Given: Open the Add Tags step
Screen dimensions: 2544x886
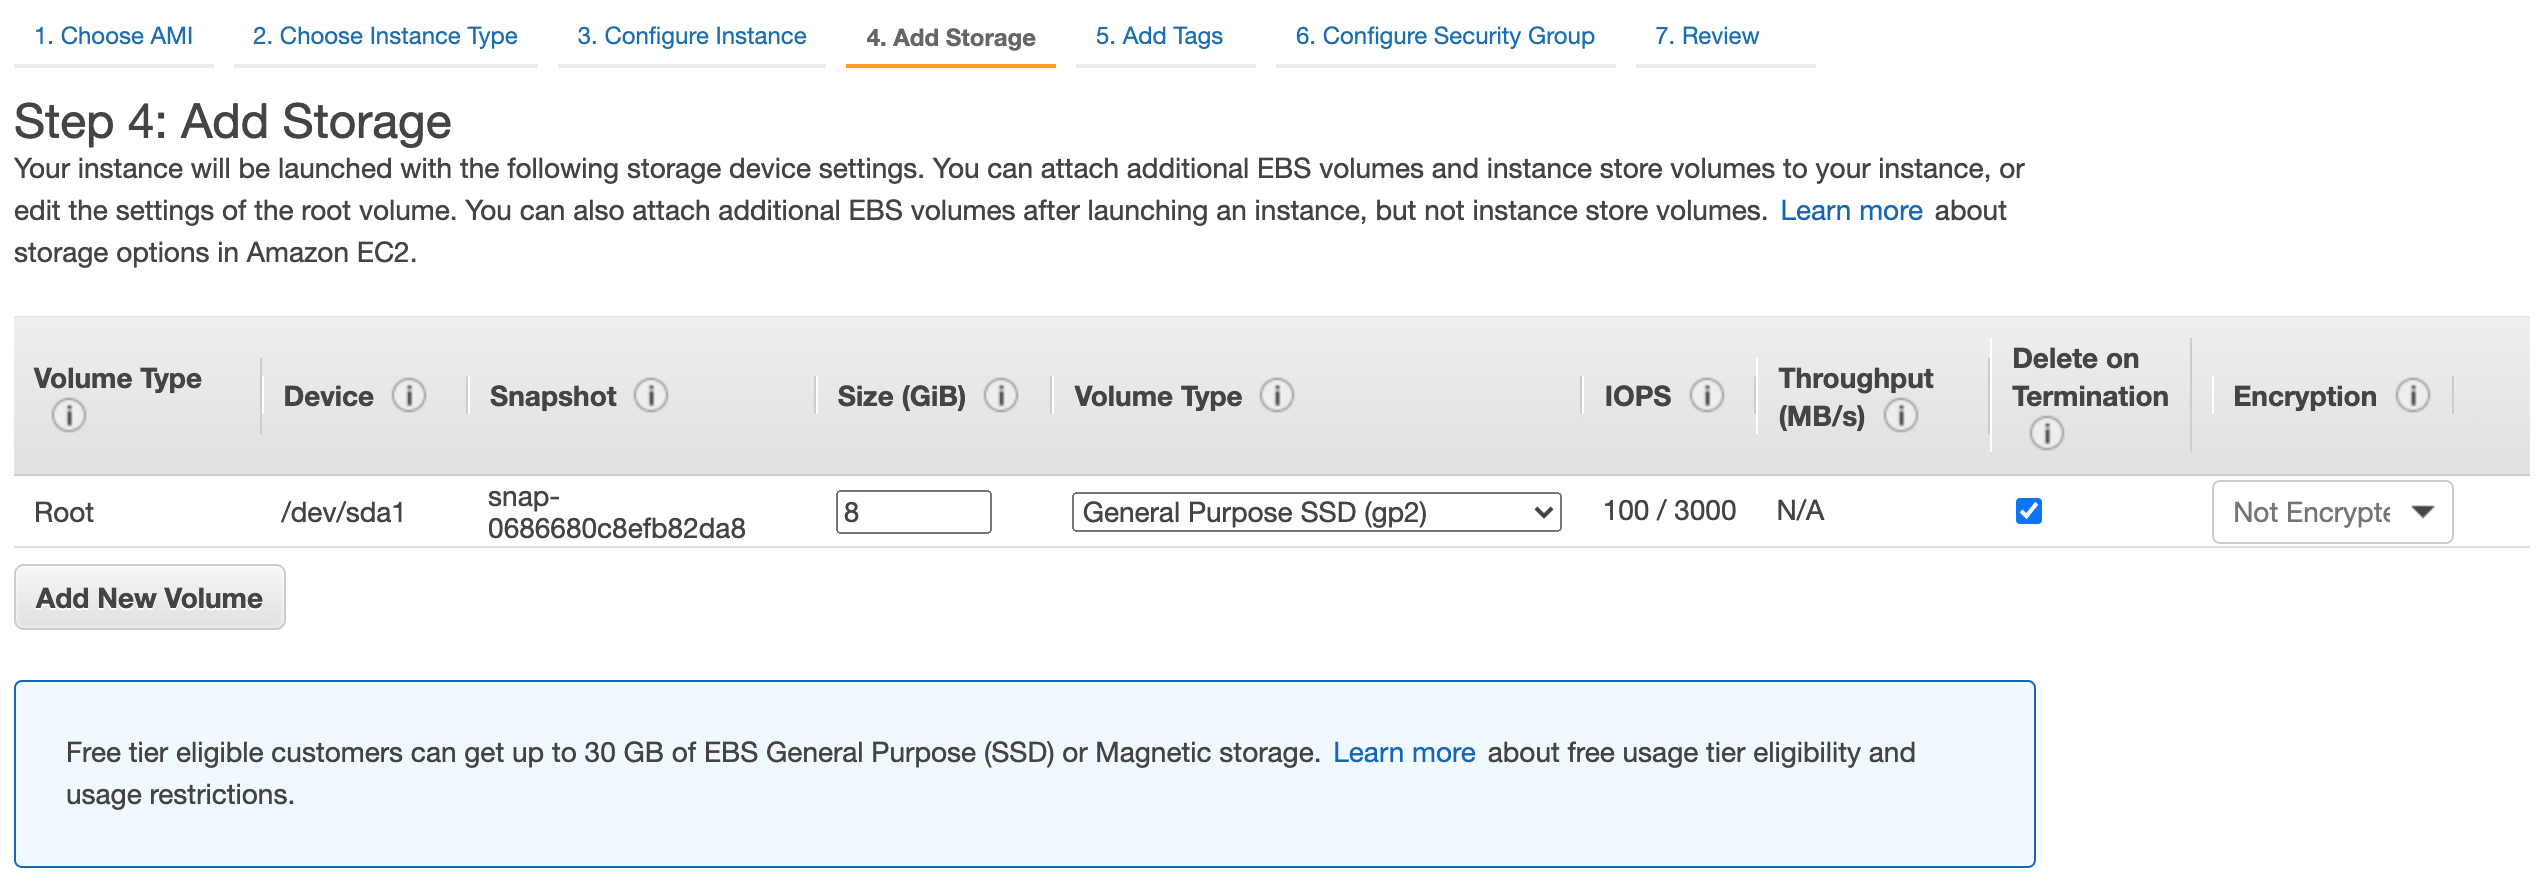Looking at the screenshot, I should (x=1159, y=36).
